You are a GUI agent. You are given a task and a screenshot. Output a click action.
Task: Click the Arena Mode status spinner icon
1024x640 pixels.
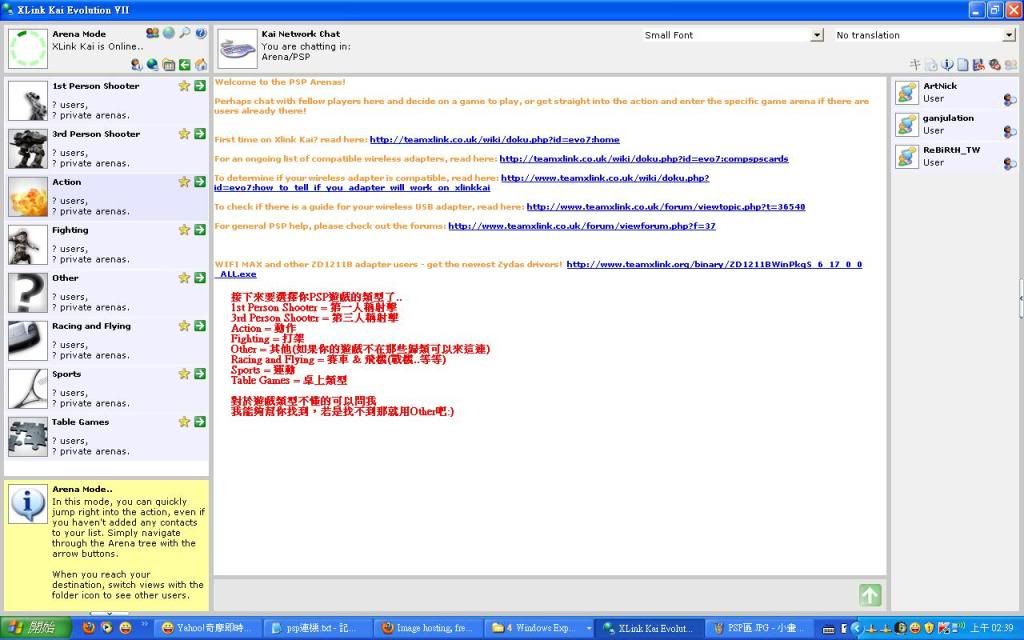pyautogui.click(x=27, y=48)
